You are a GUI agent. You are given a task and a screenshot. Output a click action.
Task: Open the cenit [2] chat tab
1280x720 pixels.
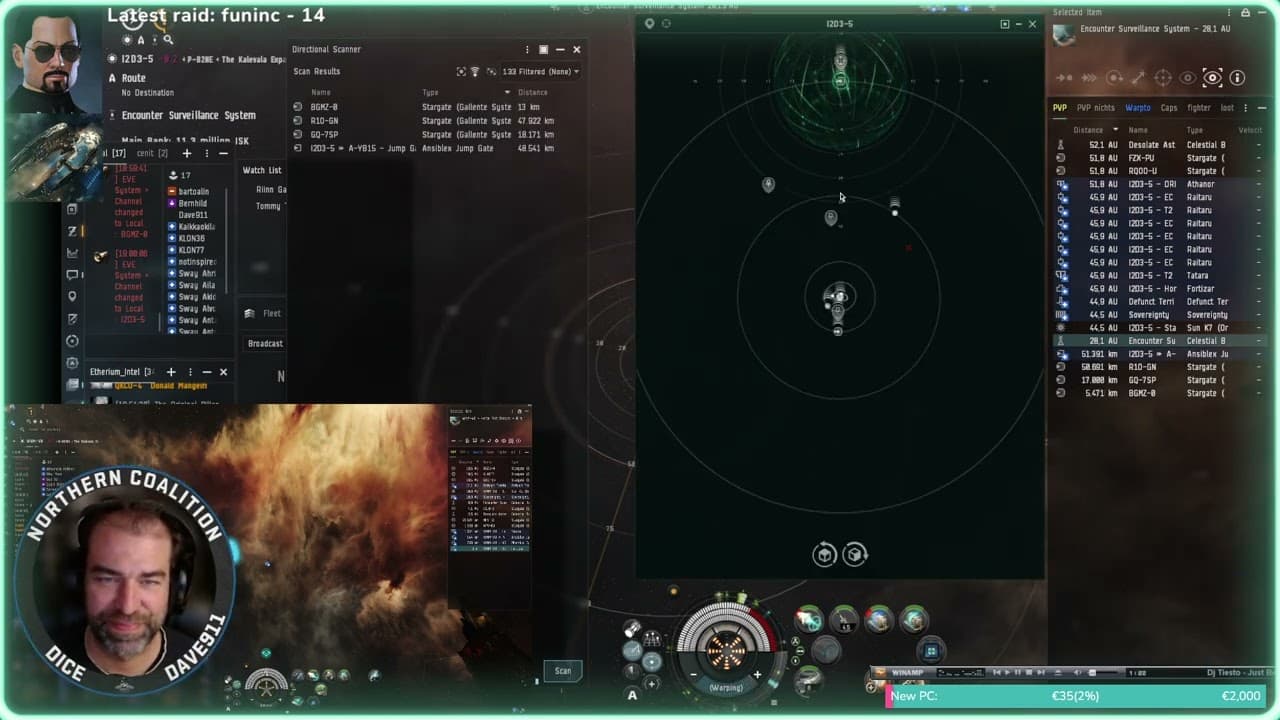click(152, 153)
